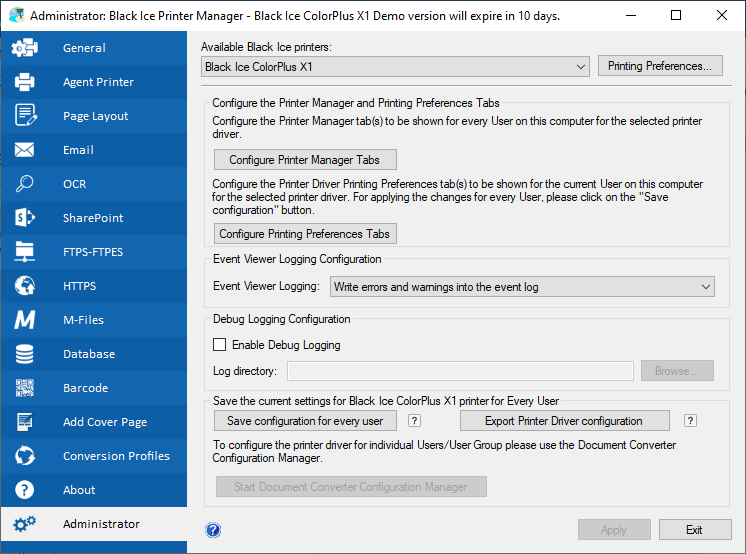Click the Administrator gears icon
The width and height of the screenshot is (746, 554).
point(25,524)
